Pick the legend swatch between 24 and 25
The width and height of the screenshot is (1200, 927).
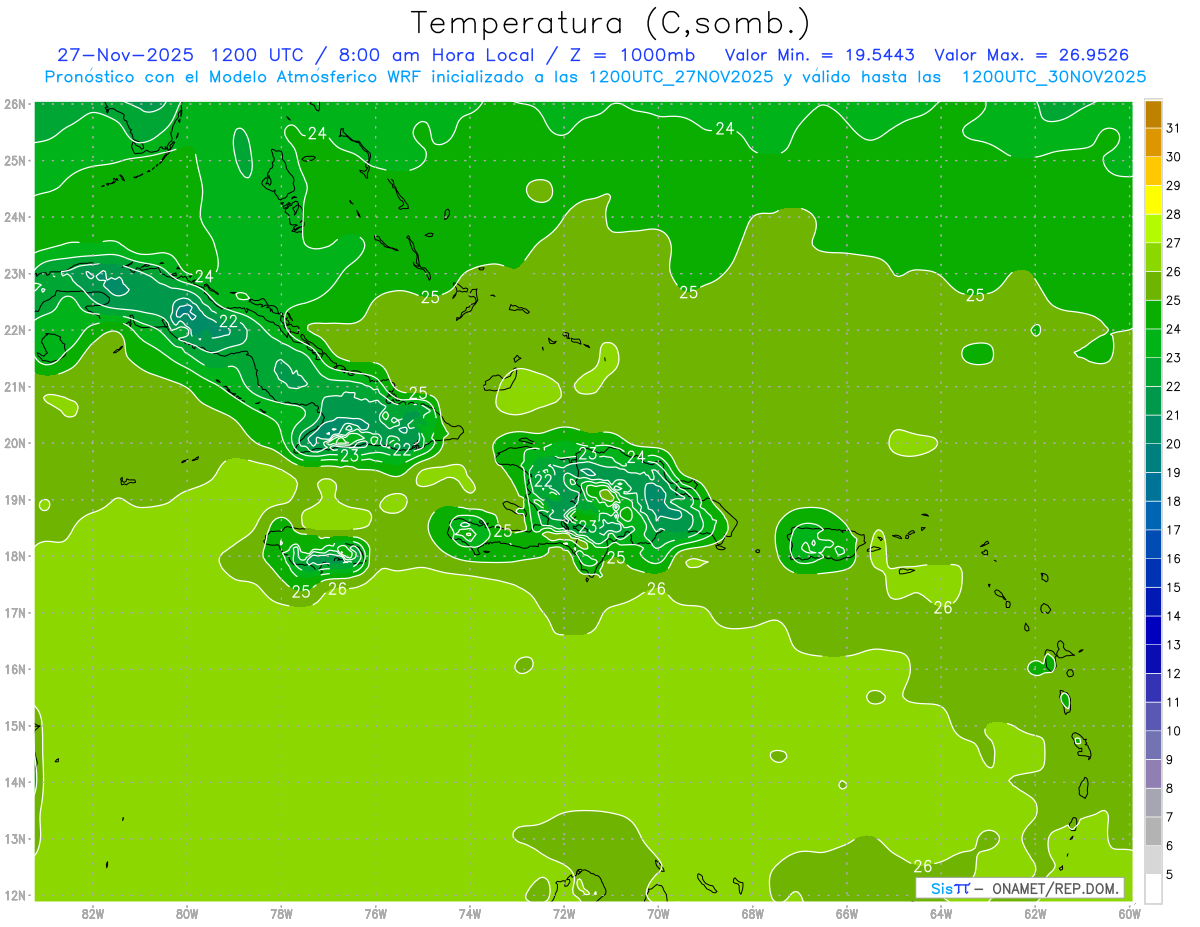click(1153, 314)
